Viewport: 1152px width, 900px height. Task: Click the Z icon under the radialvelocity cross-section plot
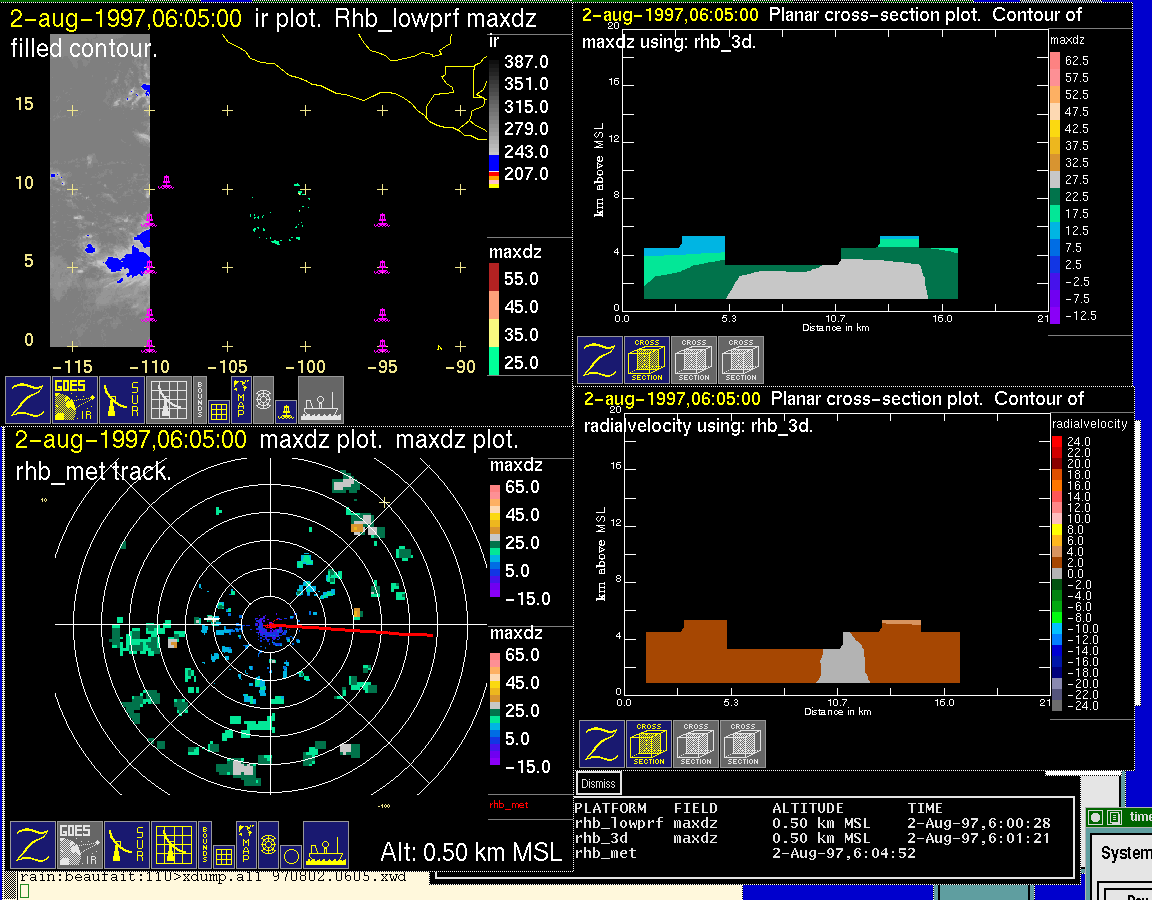(x=601, y=744)
